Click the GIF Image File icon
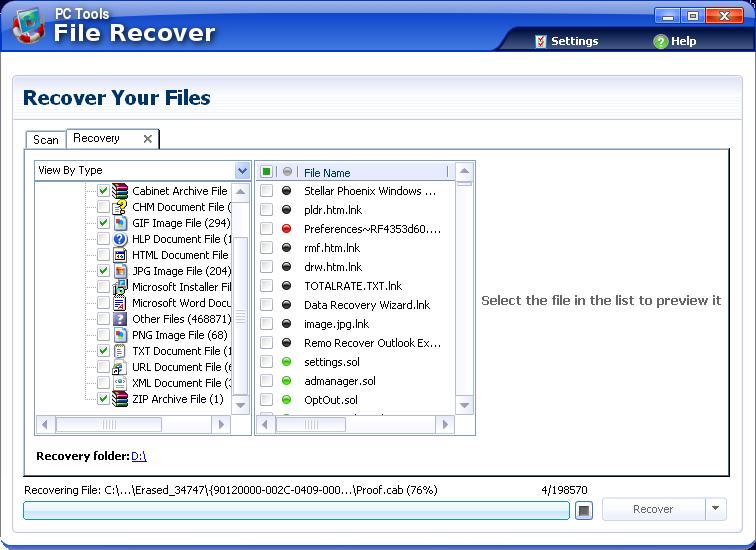756x550 pixels. tap(120, 223)
